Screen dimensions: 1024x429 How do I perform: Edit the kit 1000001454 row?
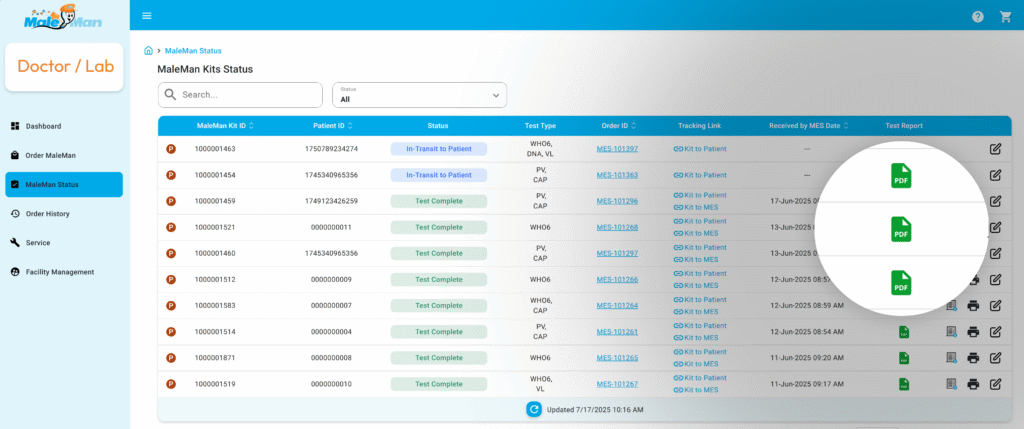pyautogui.click(x=995, y=175)
